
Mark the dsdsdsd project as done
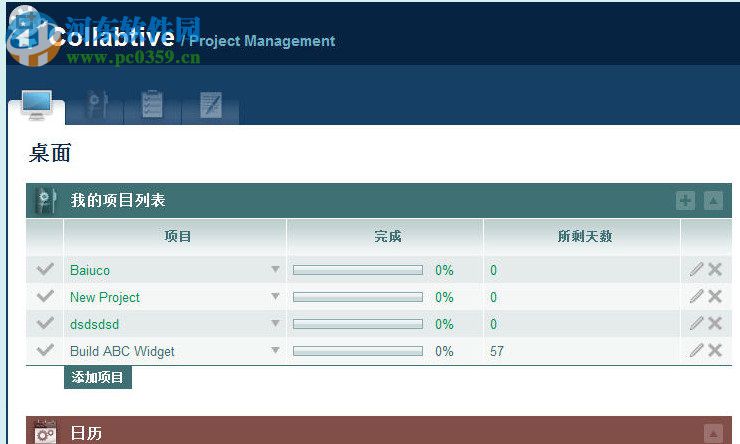tap(45, 323)
